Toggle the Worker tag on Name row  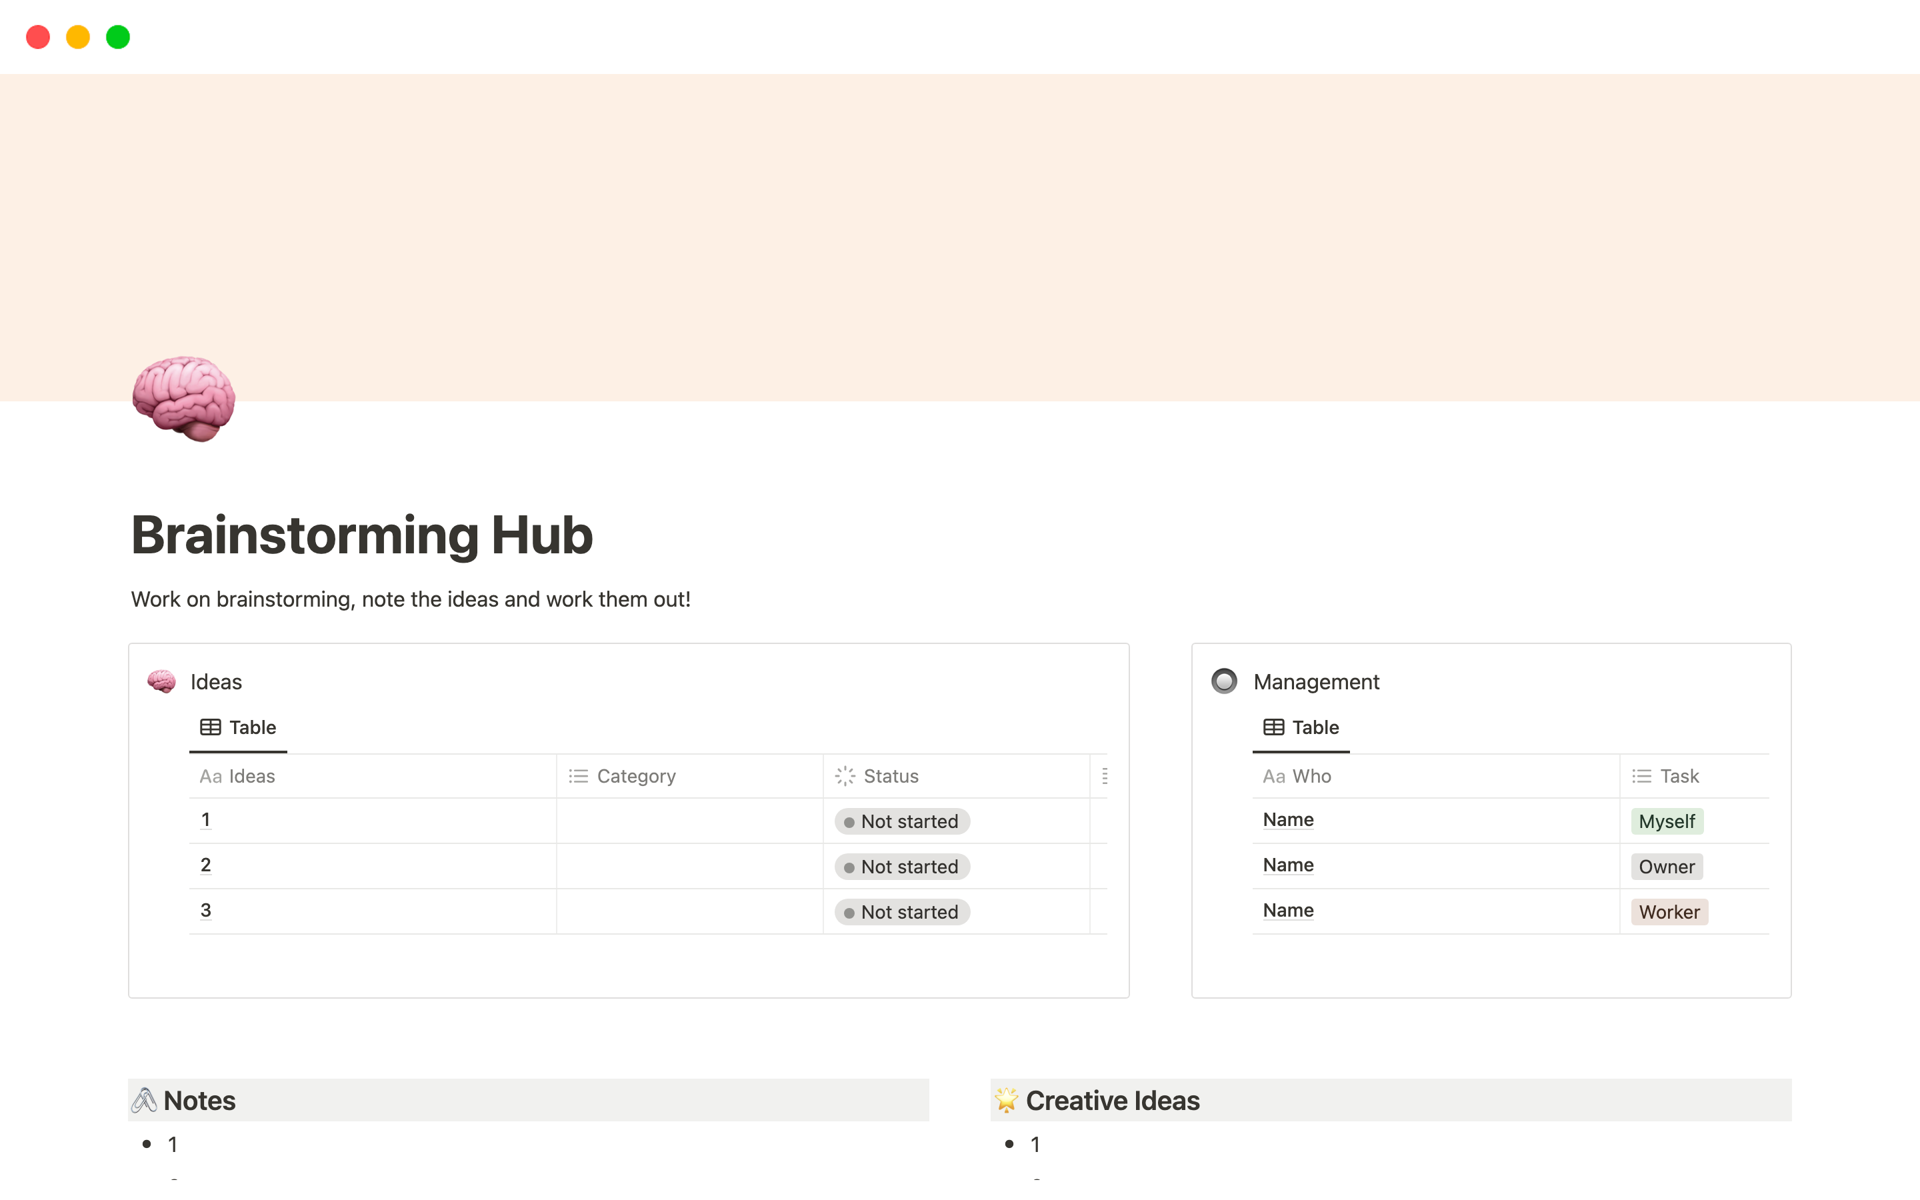(1668, 911)
